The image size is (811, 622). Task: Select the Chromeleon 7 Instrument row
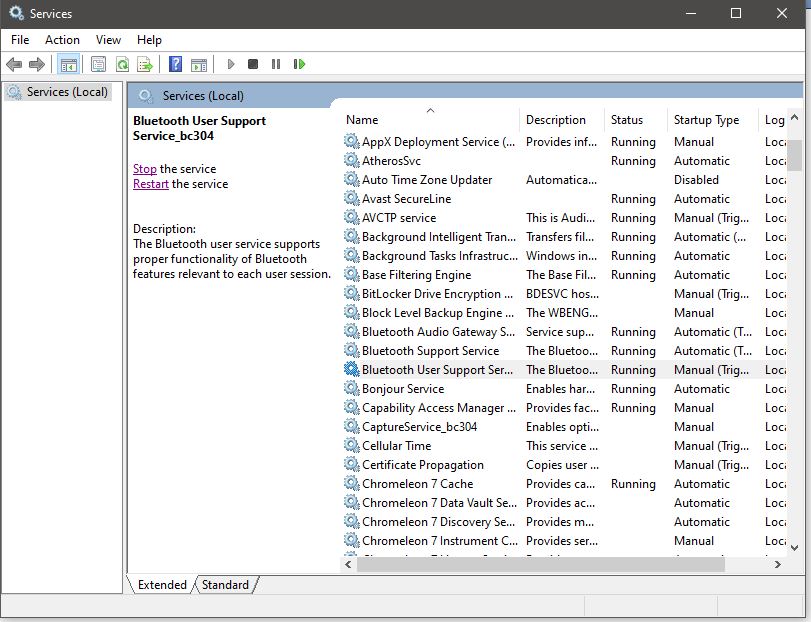564,540
